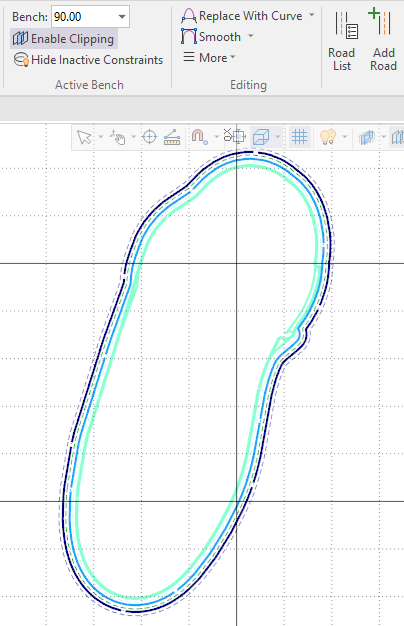This screenshot has width=404, height=626.
Task: Click Replace With Curve button
Action: click(242, 16)
